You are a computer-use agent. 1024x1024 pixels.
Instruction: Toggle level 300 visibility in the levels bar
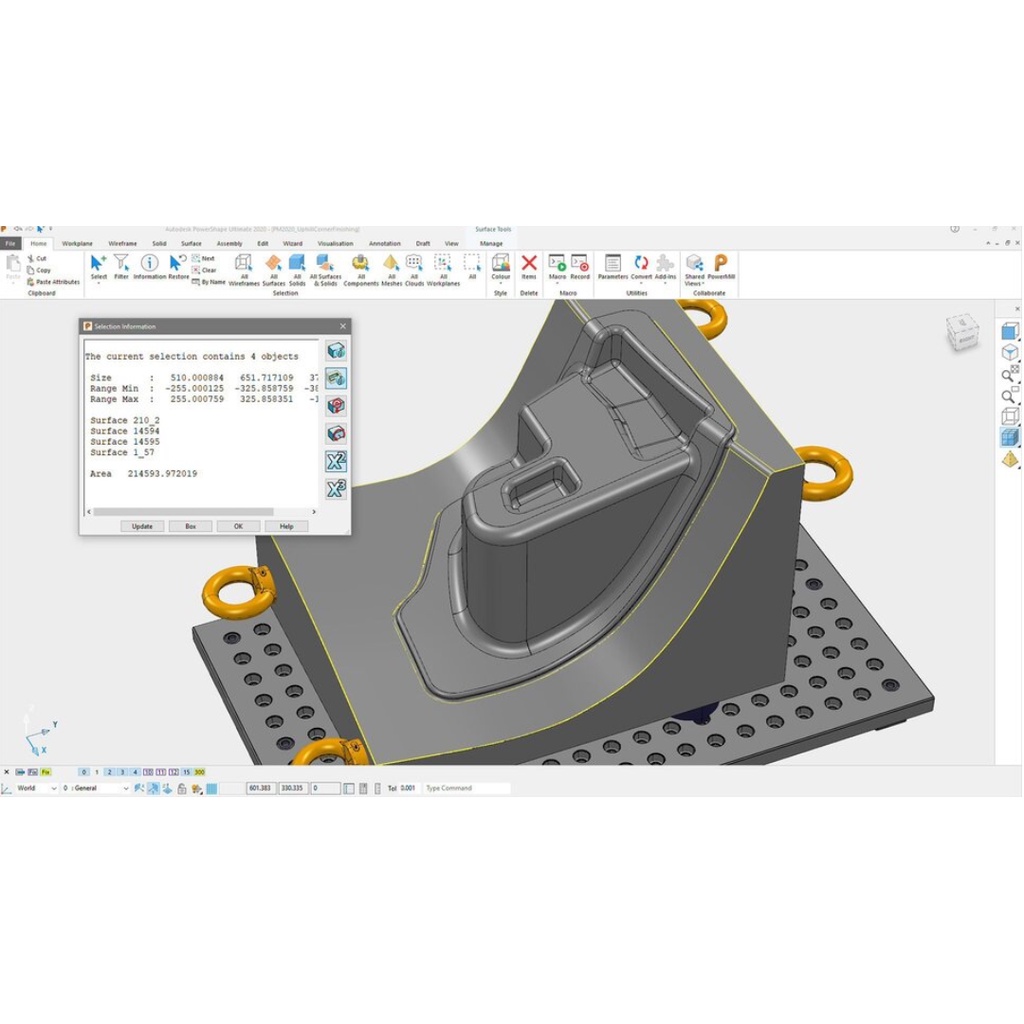click(x=200, y=772)
